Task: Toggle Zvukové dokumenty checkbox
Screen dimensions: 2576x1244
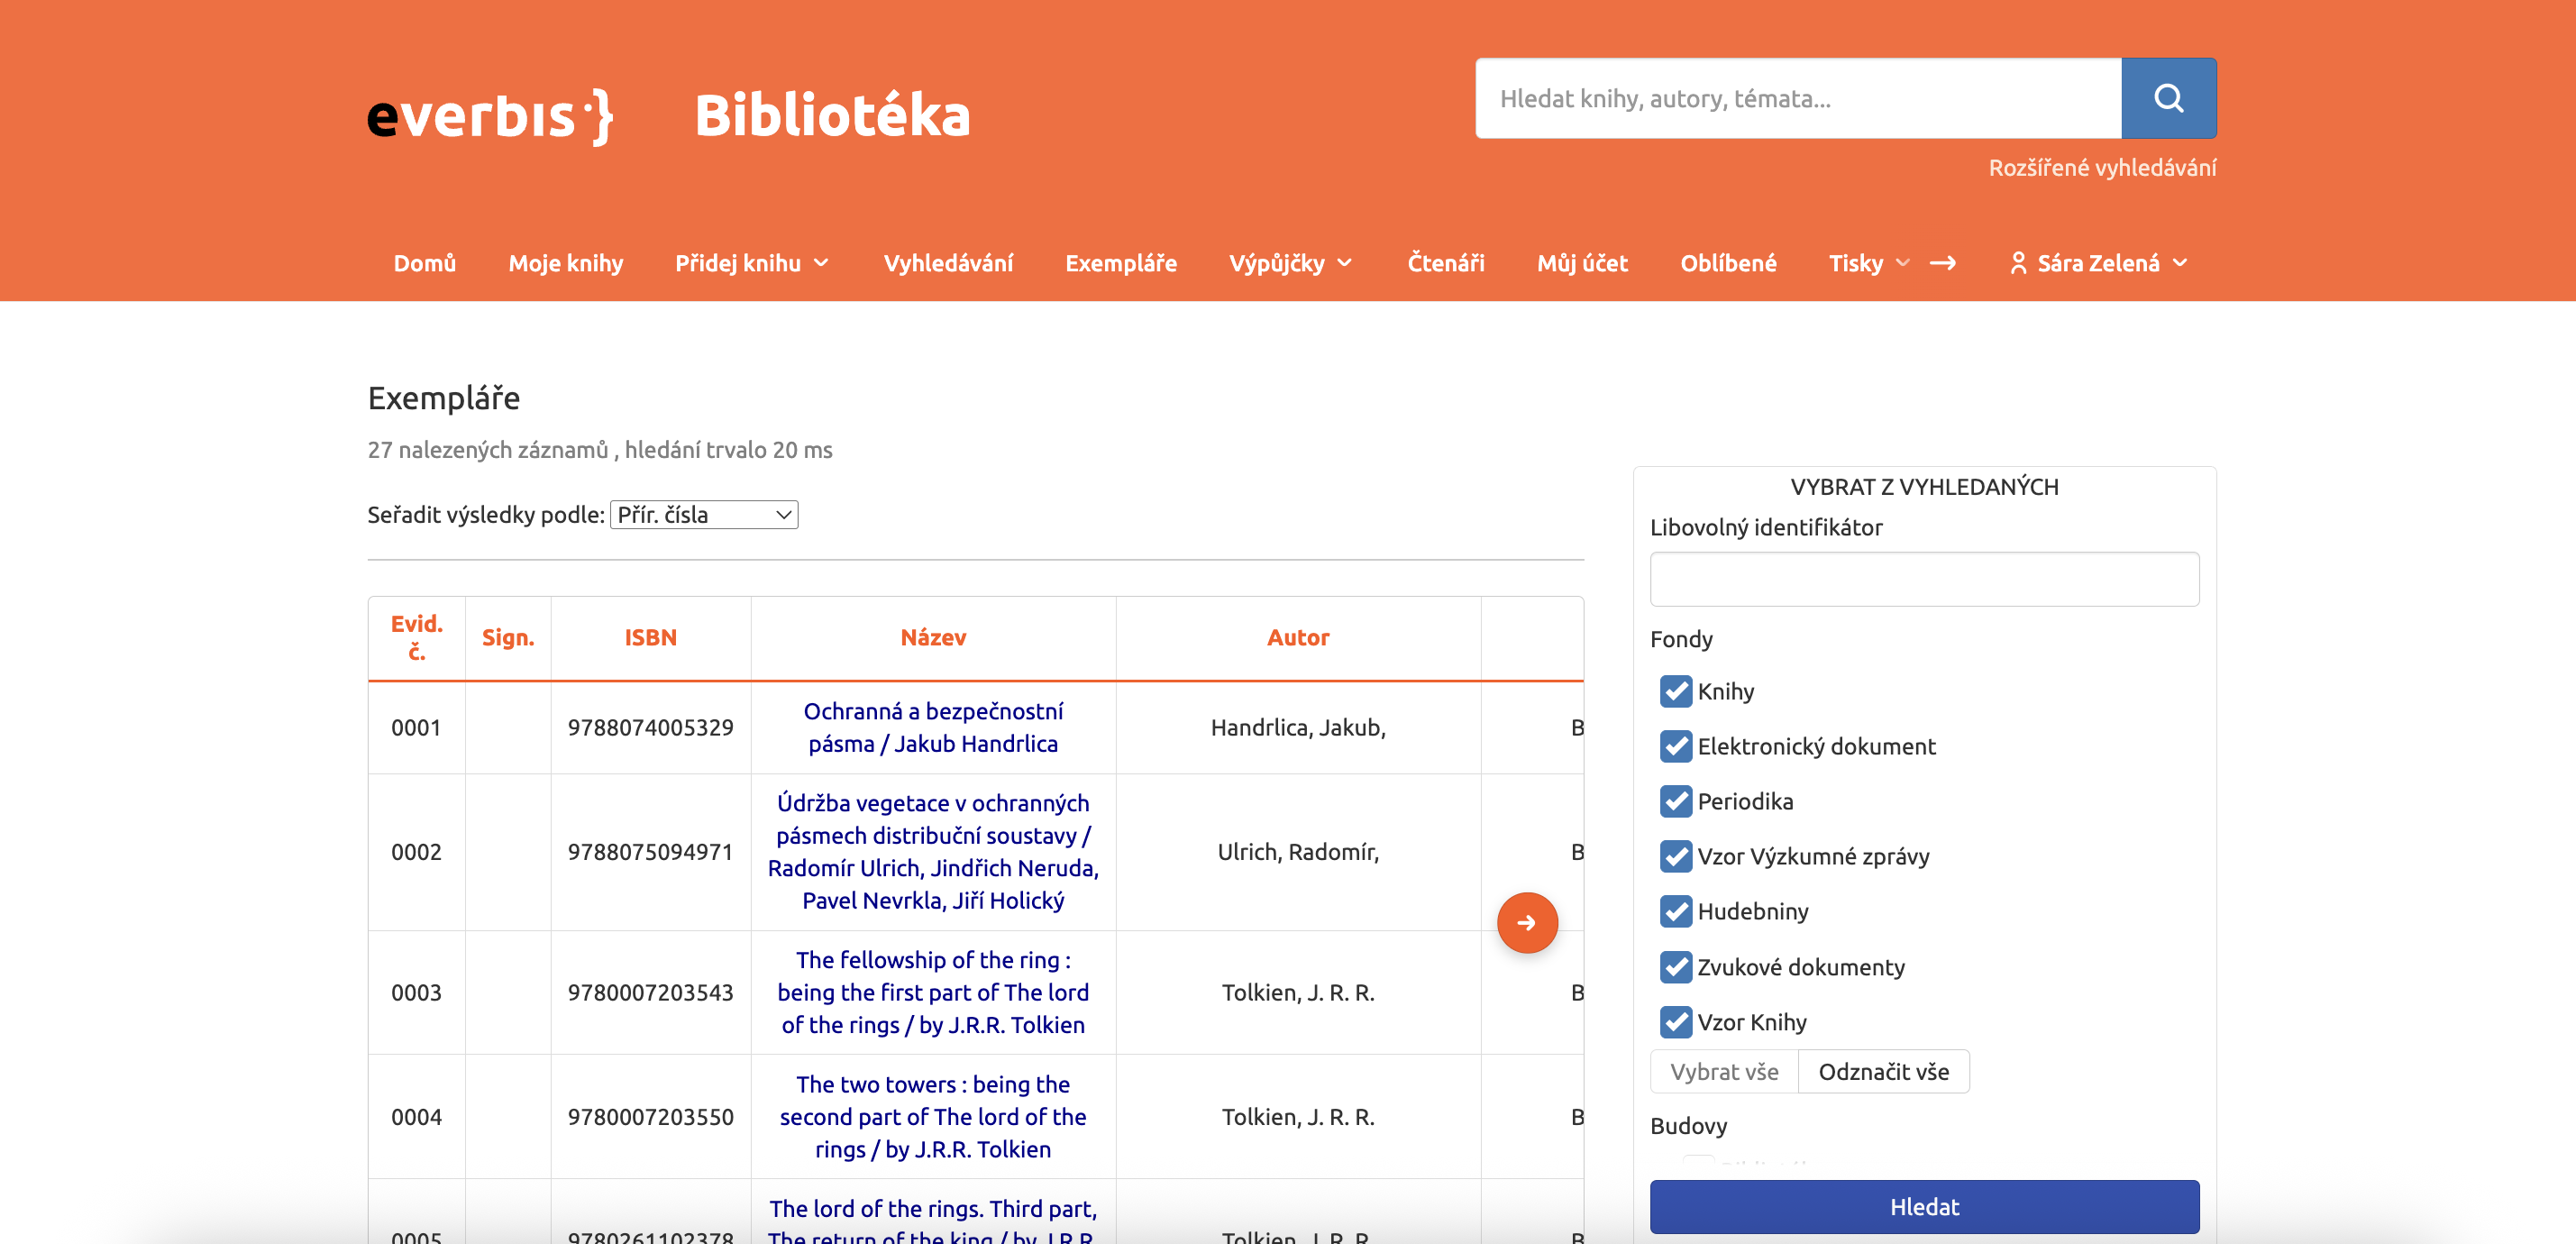Action: [x=1675, y=967]
